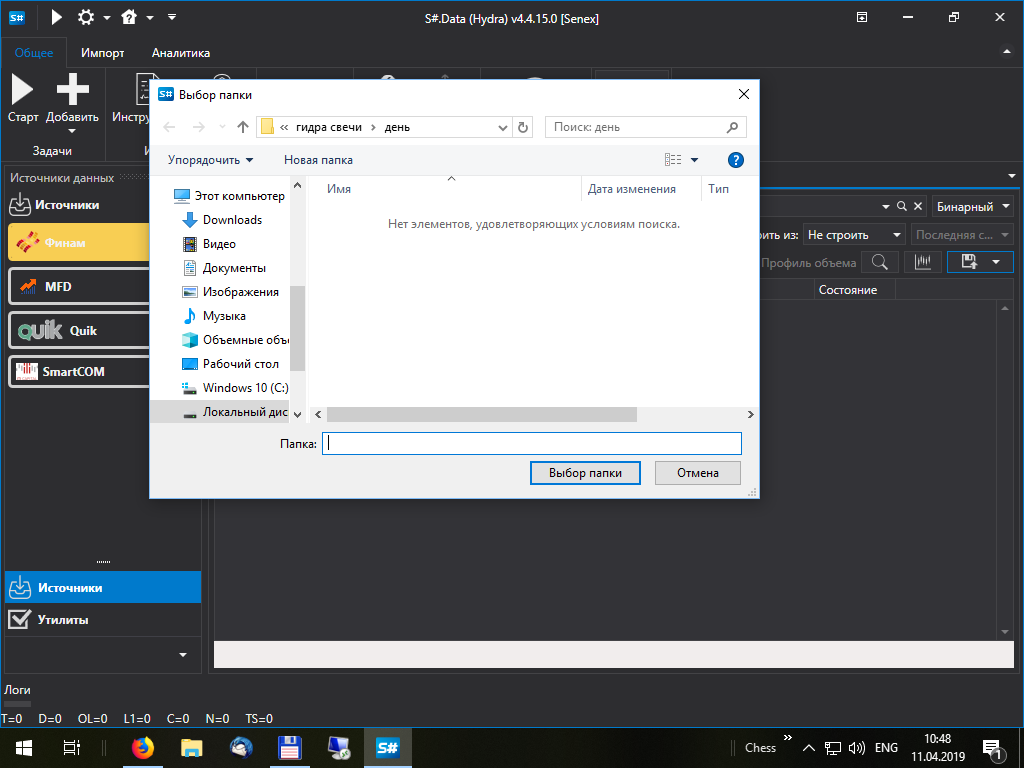
Task: Select the Утилиты navigation tab
Action: [103, 619]
